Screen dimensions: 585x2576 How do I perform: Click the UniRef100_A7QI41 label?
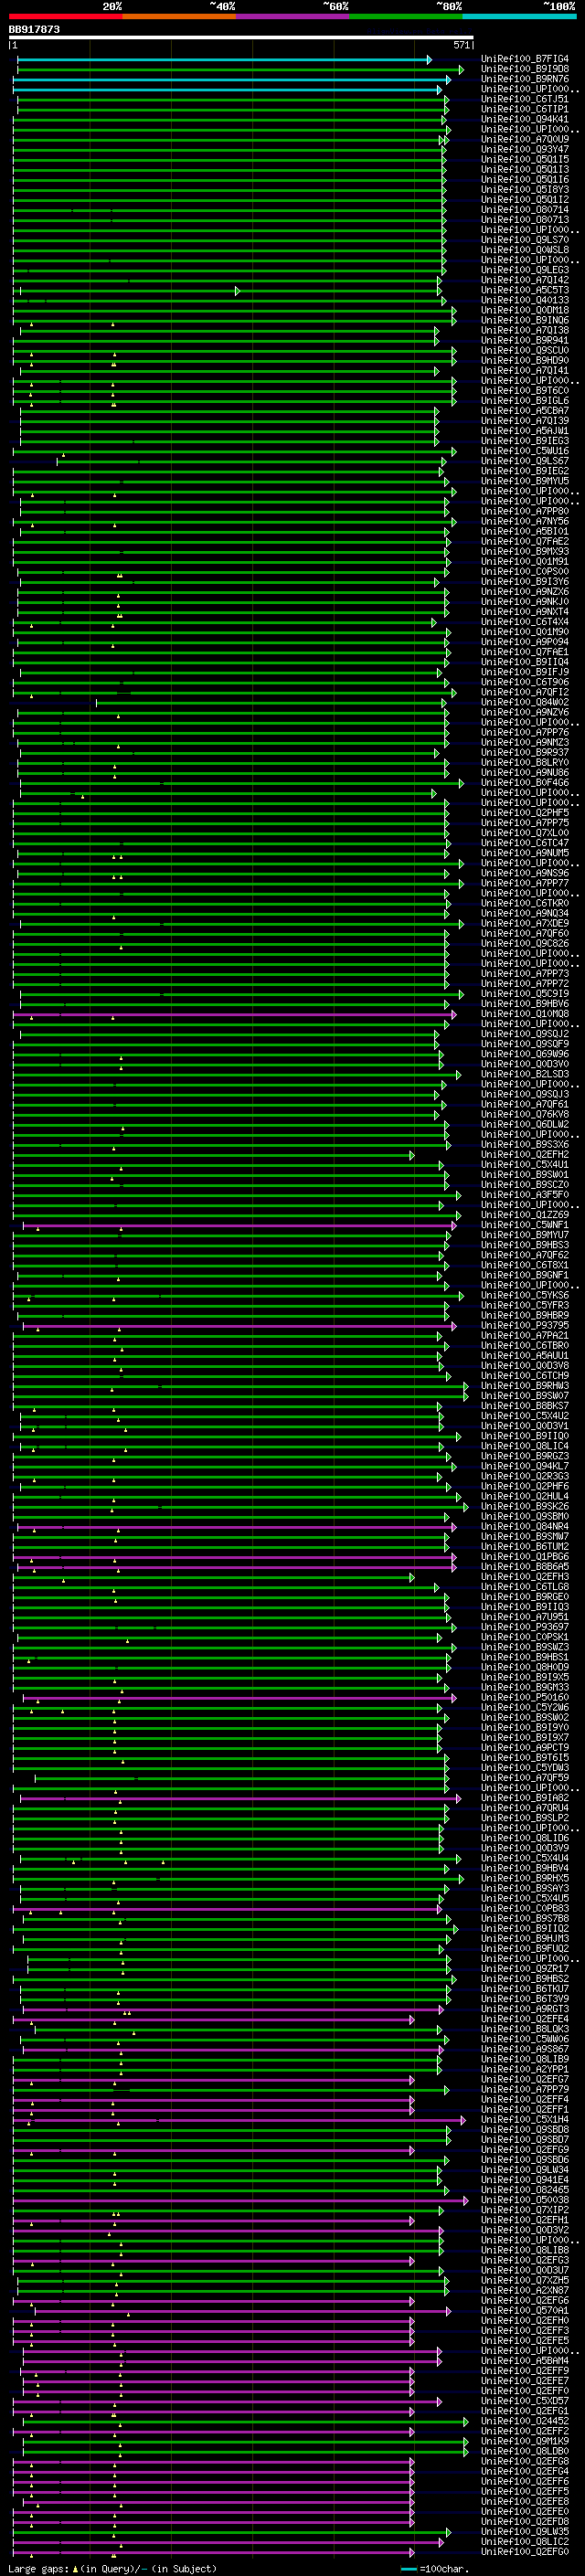pos(525,371)
